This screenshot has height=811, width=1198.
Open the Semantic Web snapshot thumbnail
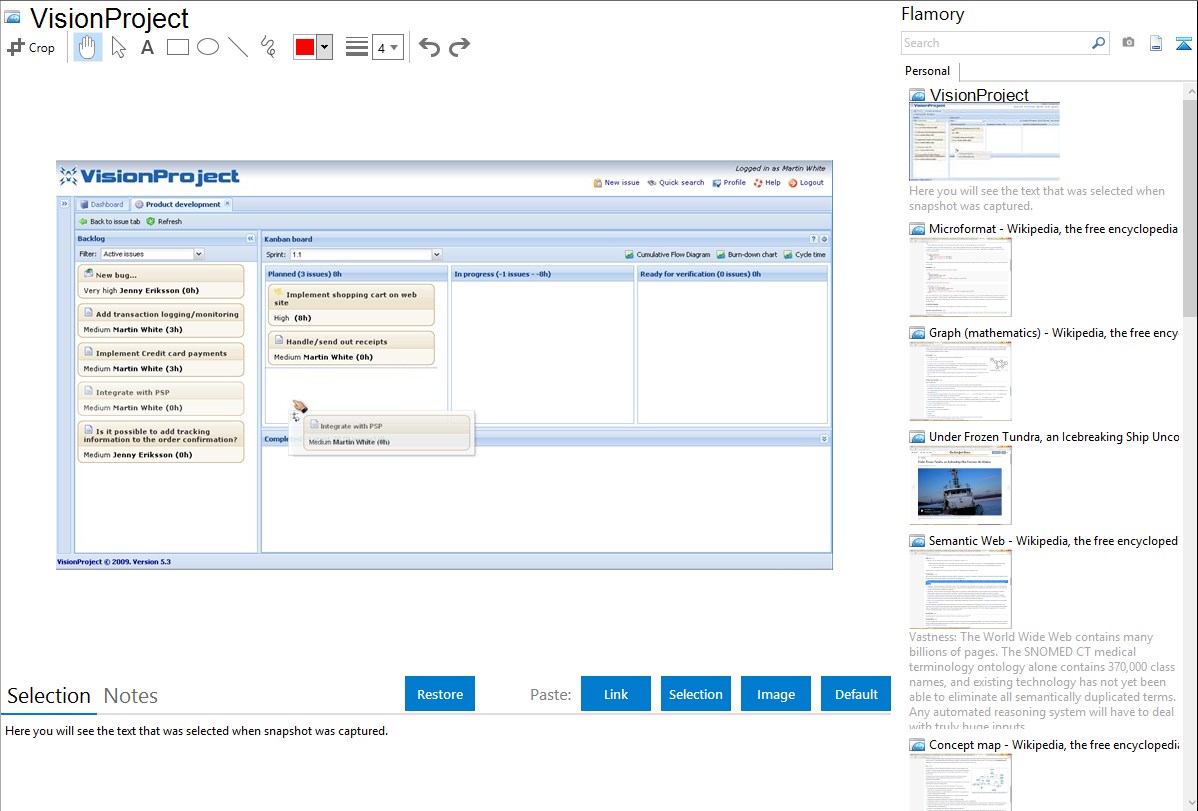960,589
